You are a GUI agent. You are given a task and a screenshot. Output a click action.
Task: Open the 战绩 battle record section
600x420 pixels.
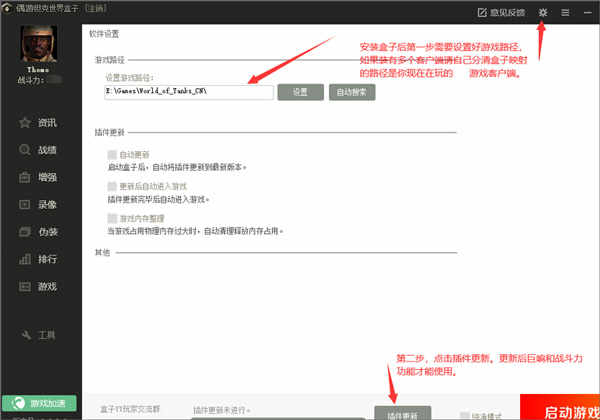click(x=38, y=150)
